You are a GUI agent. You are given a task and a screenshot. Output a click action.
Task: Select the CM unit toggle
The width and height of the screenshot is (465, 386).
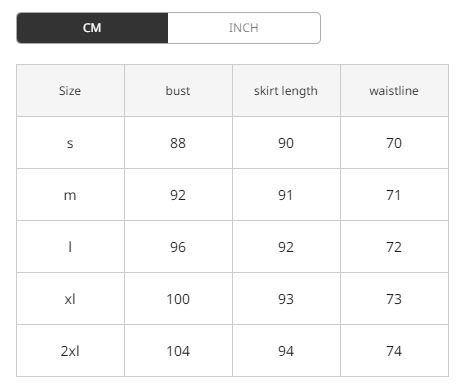point(92,28)
